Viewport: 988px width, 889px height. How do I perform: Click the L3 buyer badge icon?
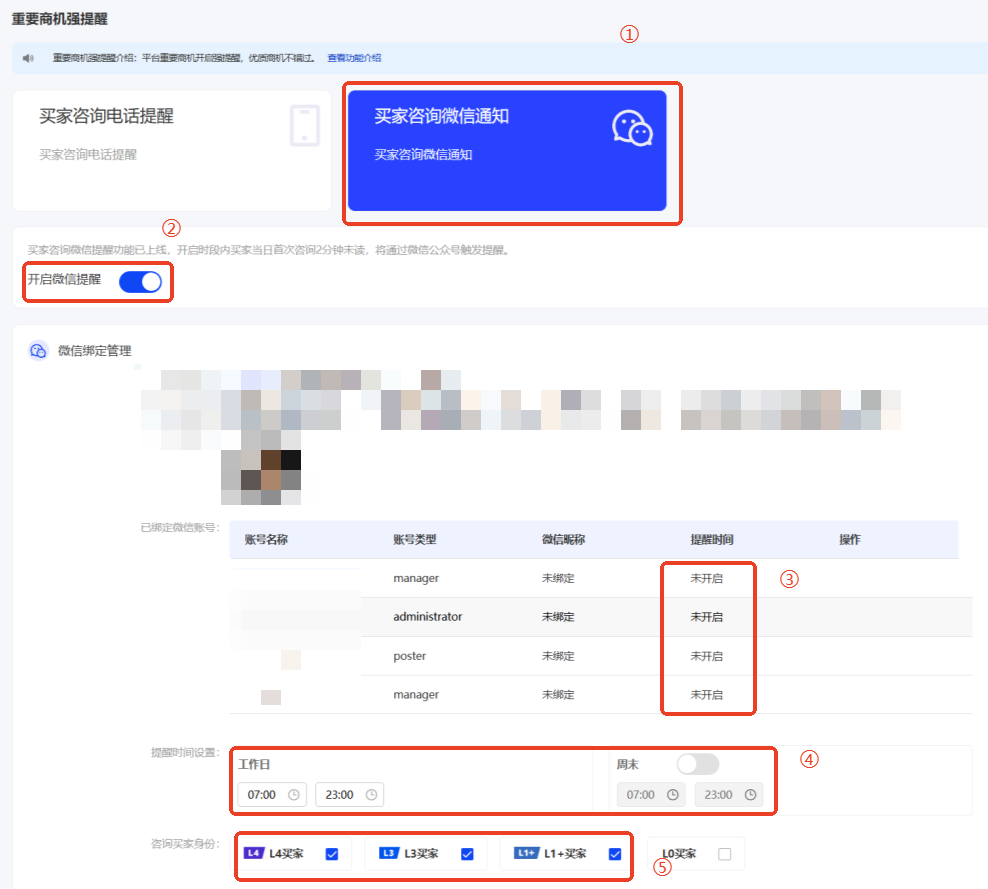point(389,853)
